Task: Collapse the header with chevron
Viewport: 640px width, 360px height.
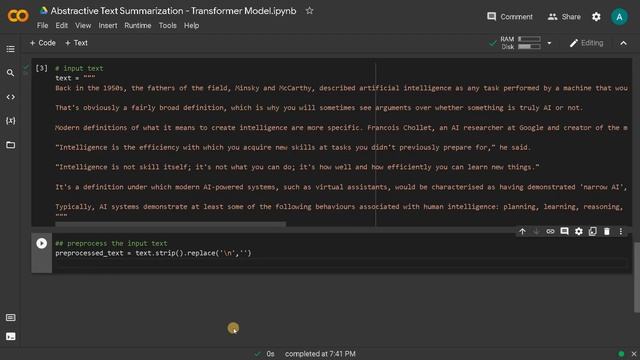Action: point(623,43)
